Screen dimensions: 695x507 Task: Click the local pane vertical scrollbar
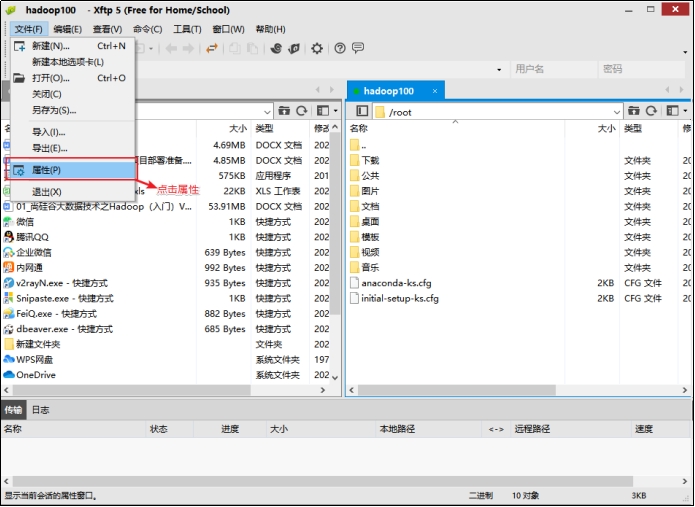tap(335, 222)
